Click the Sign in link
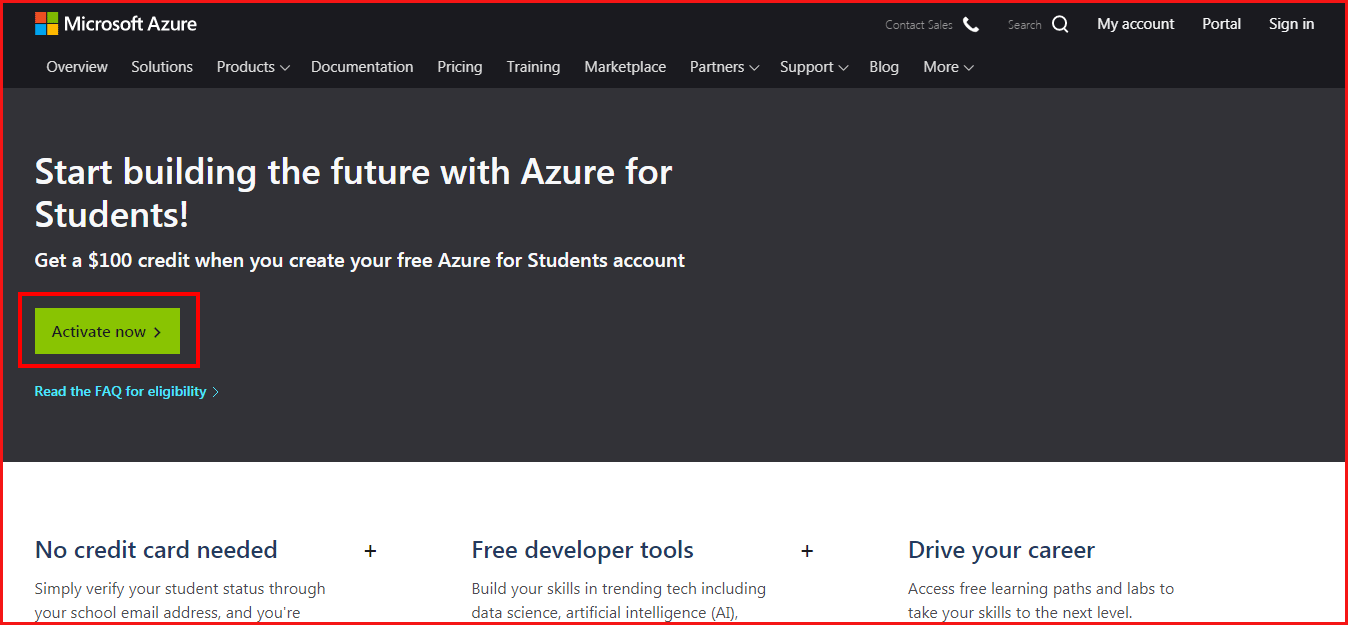 point(1291,24)
